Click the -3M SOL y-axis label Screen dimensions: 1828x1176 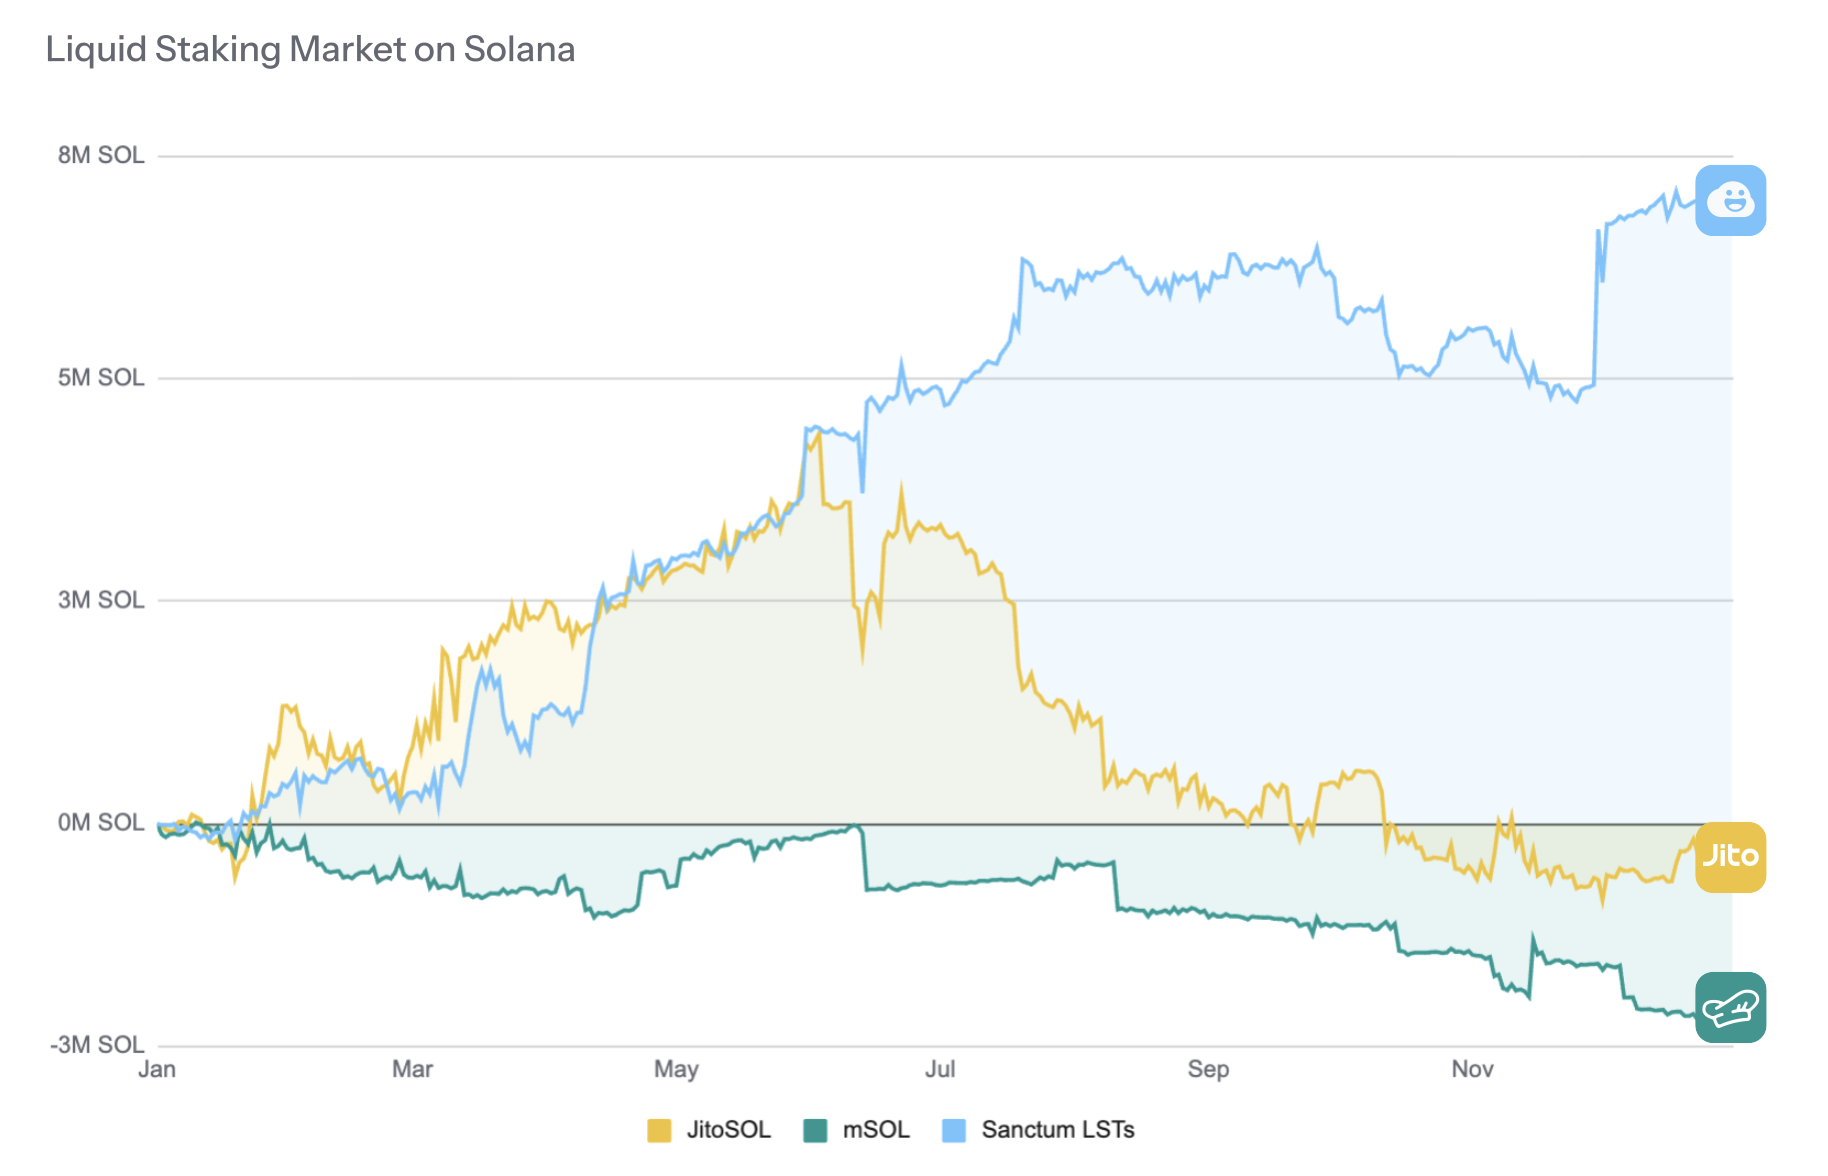(98, 1044)
